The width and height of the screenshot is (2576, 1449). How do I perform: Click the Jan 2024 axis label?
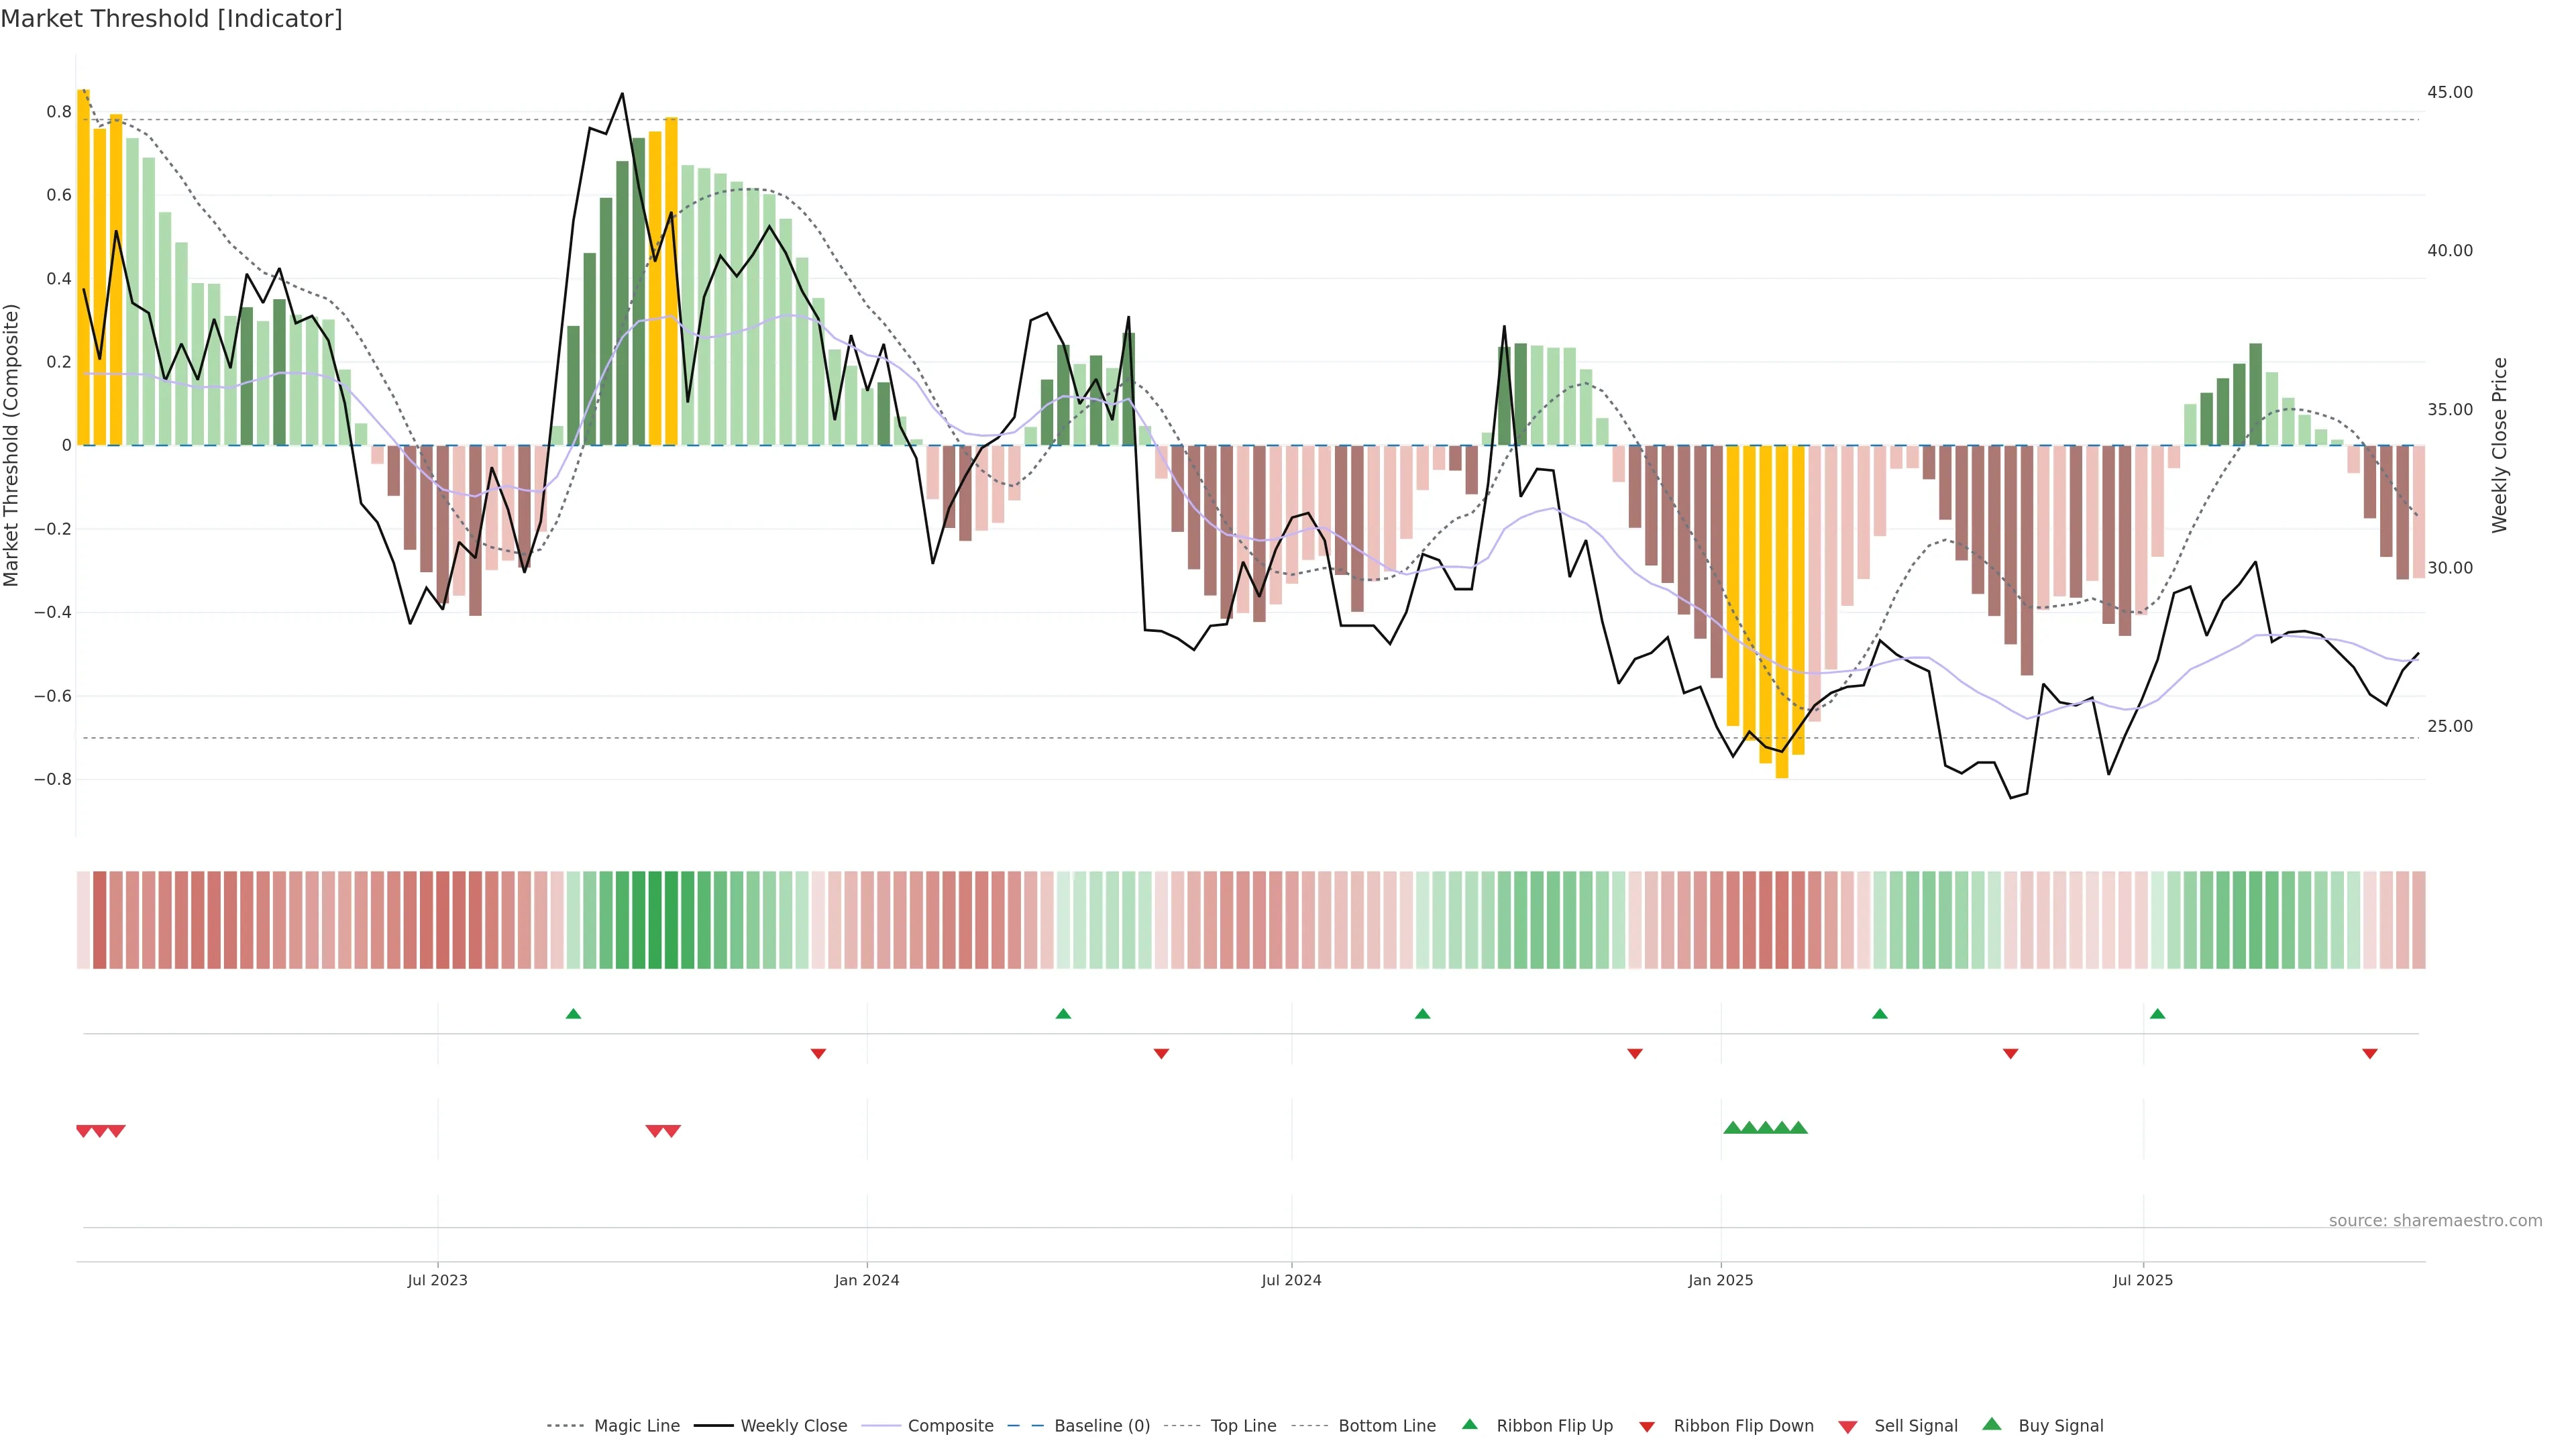pyautogui.click(x=866, y=1280)
